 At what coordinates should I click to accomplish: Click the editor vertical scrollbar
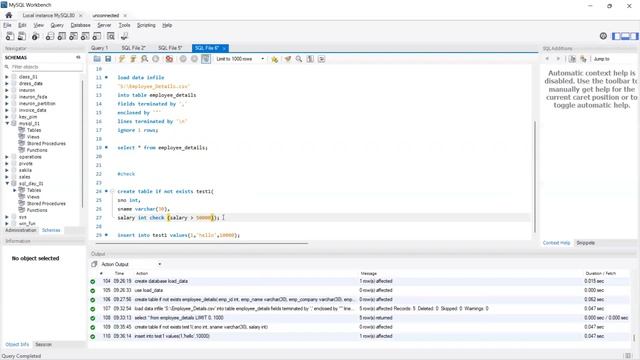click(535, 178)
